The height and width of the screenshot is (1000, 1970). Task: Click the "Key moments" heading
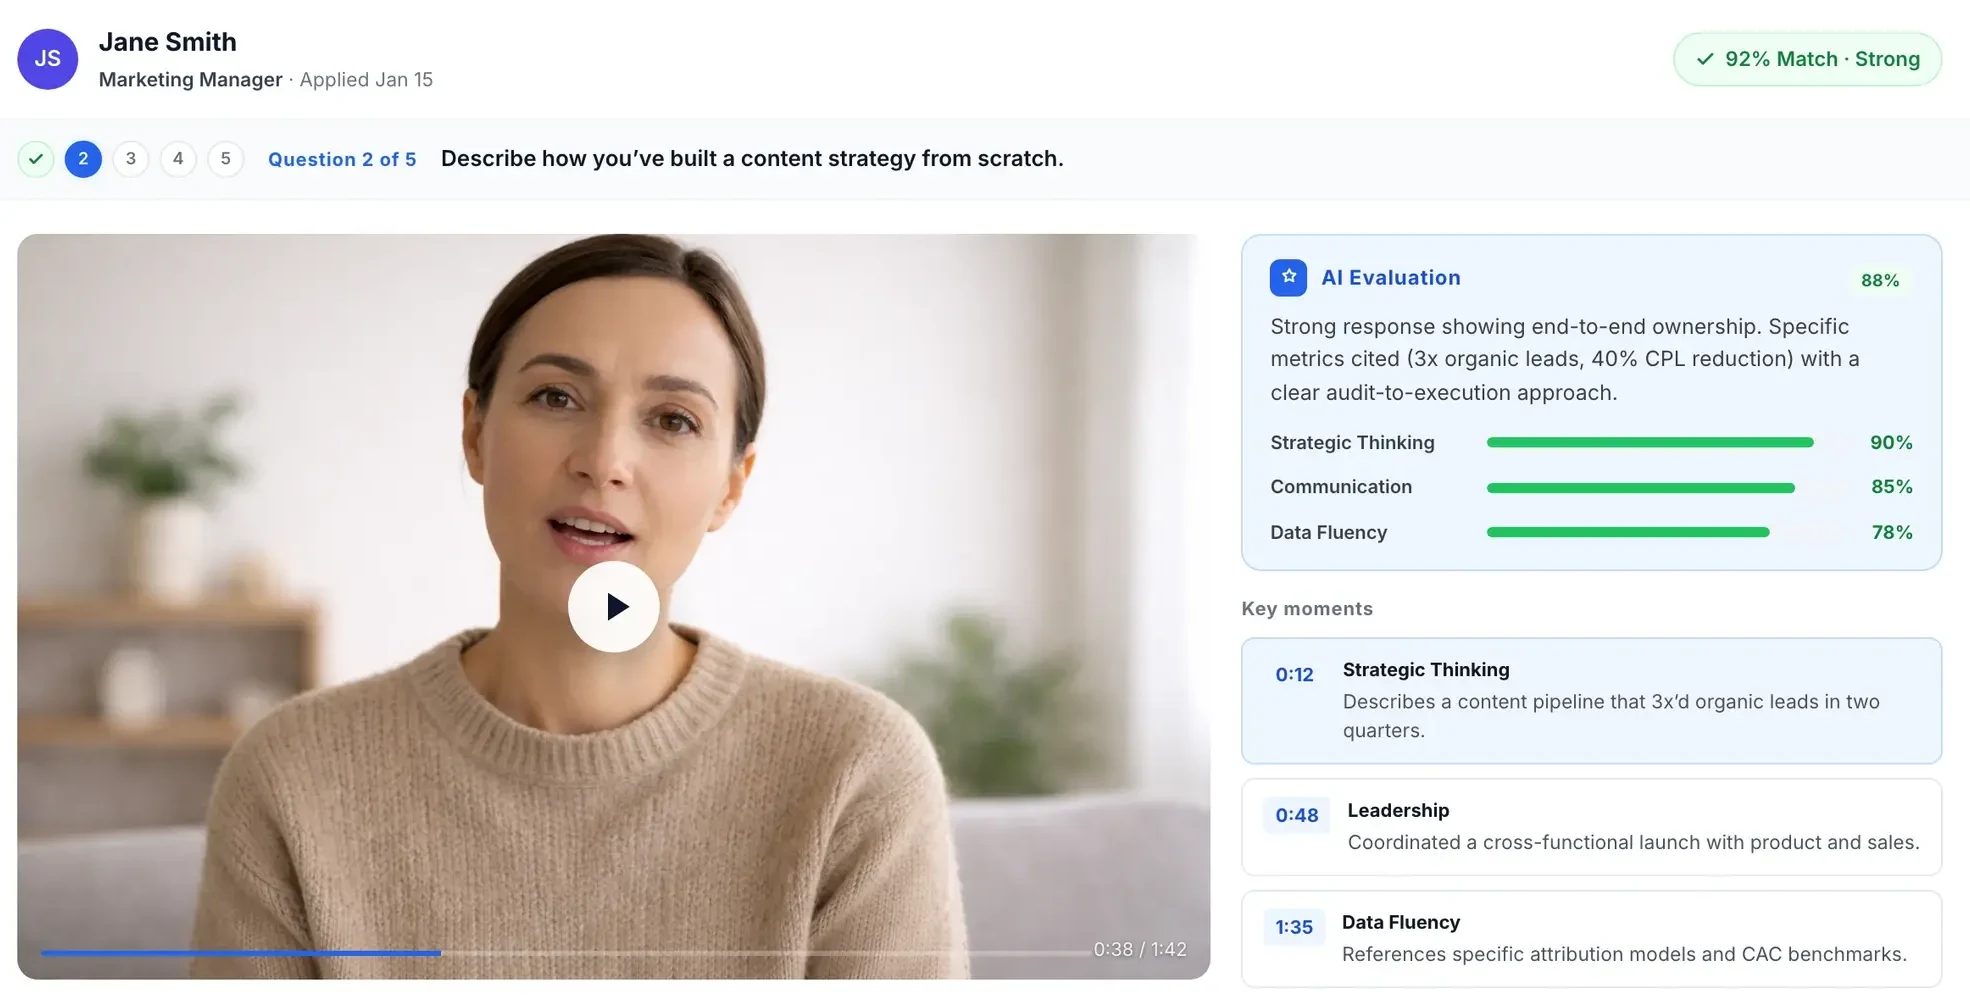[1307, 608]
